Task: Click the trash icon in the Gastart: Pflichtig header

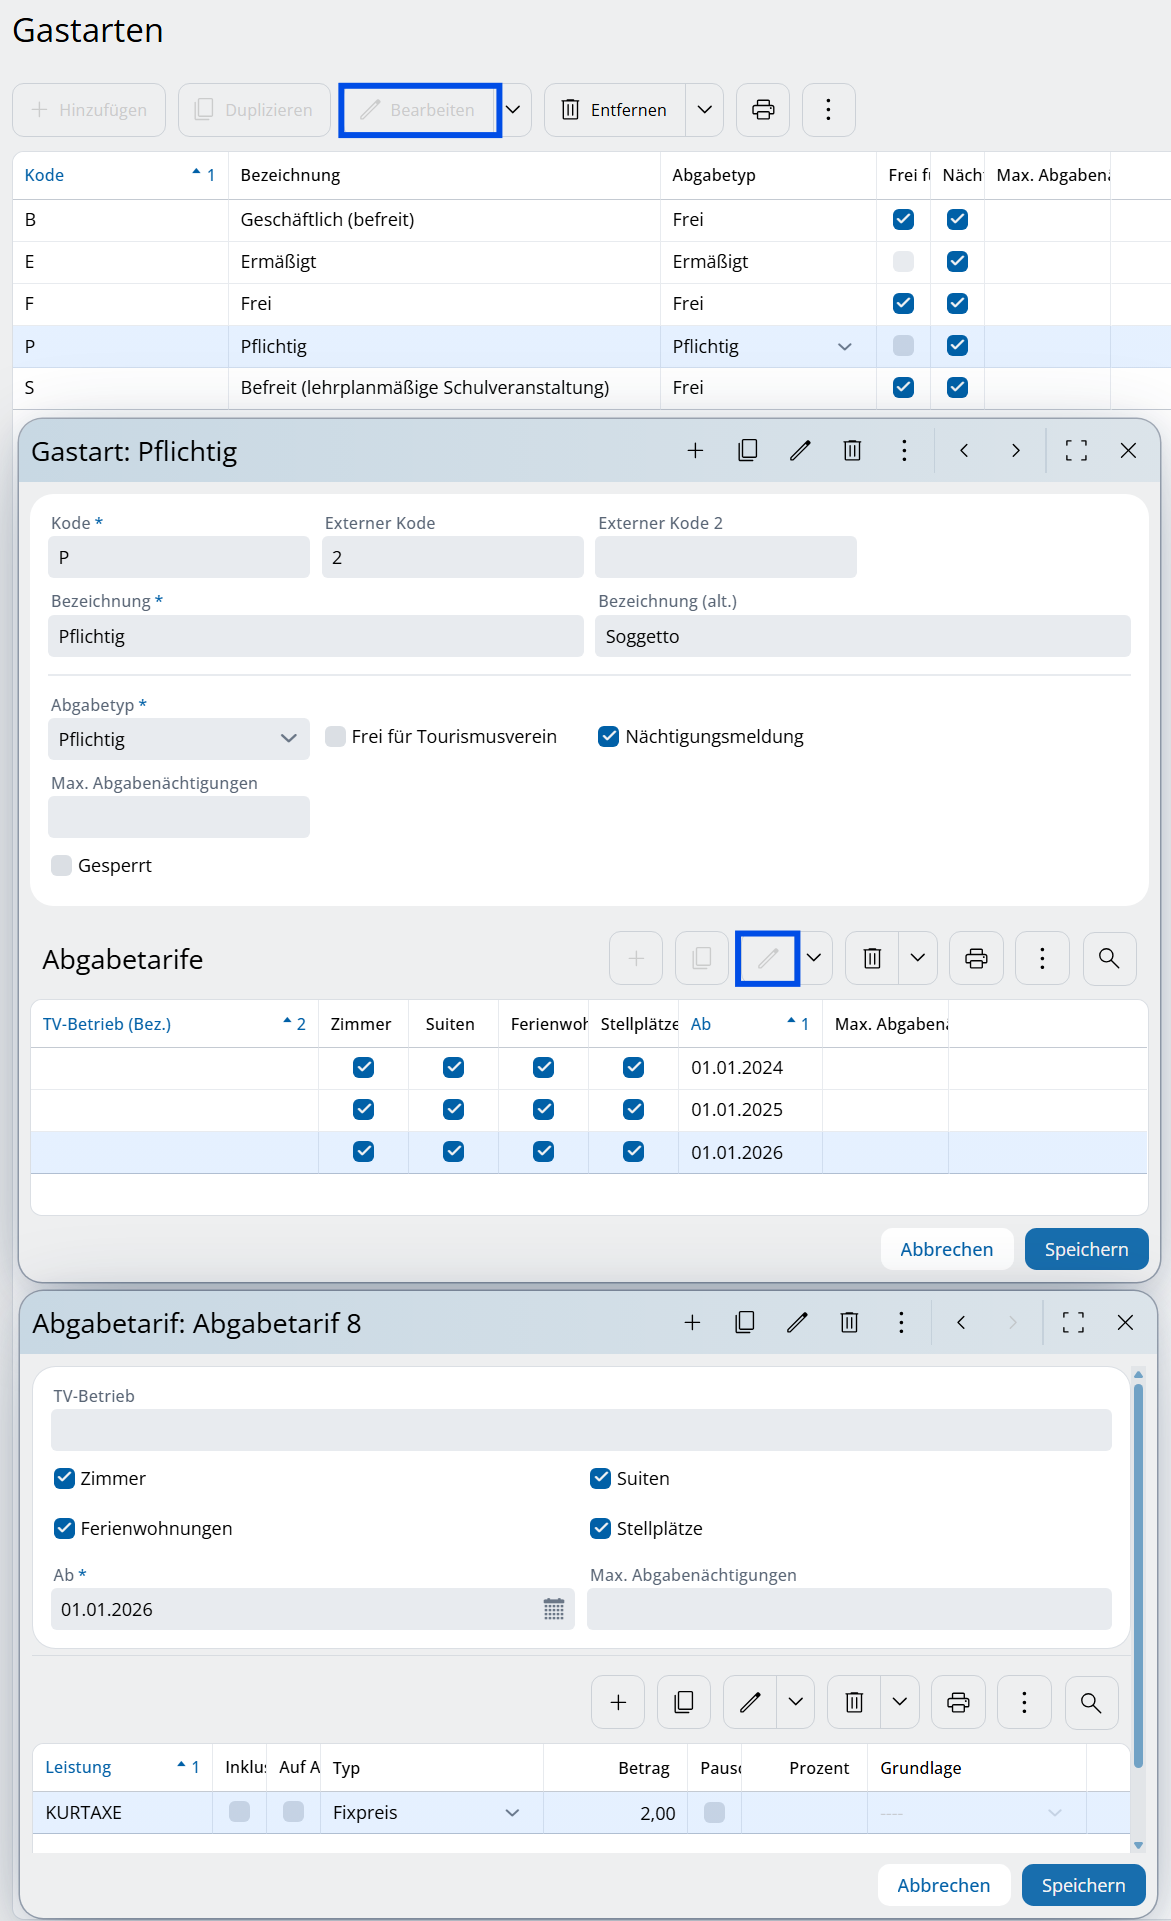Action: [852, 451]
